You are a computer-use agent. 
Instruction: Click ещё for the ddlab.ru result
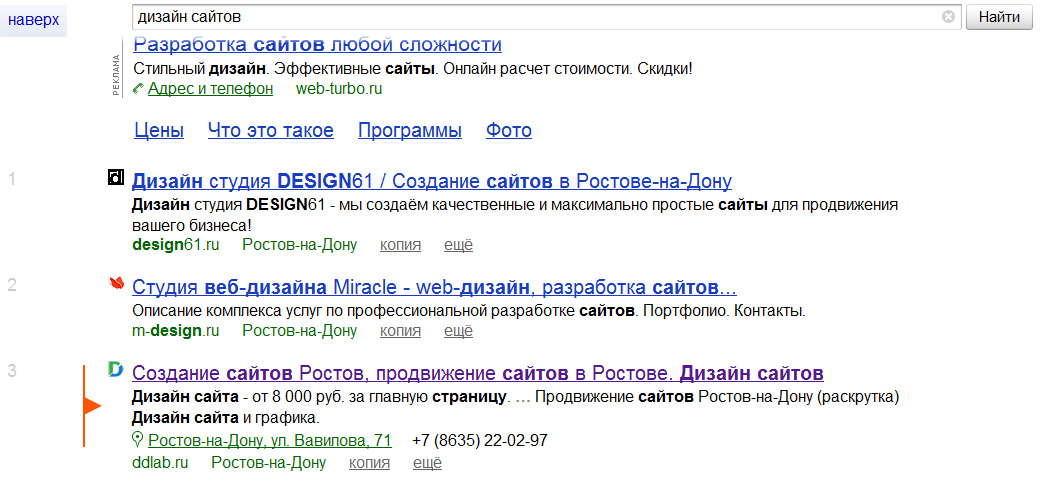click(427, 463)
